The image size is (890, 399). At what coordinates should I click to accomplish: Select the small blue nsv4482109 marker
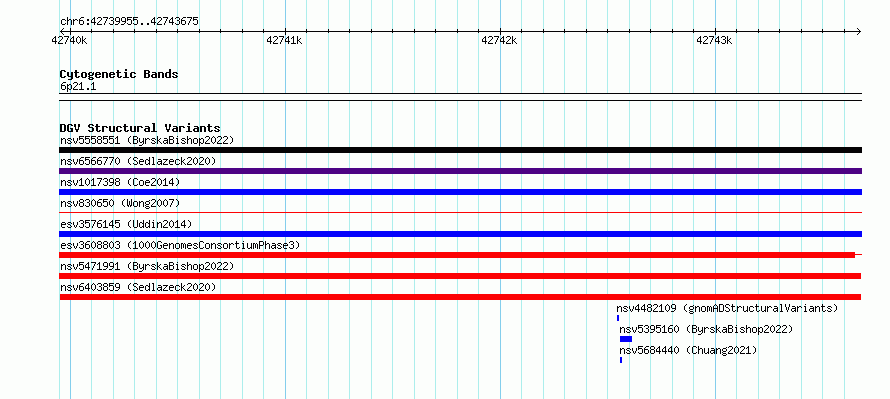pyautogui.click(x=618, y=318)
